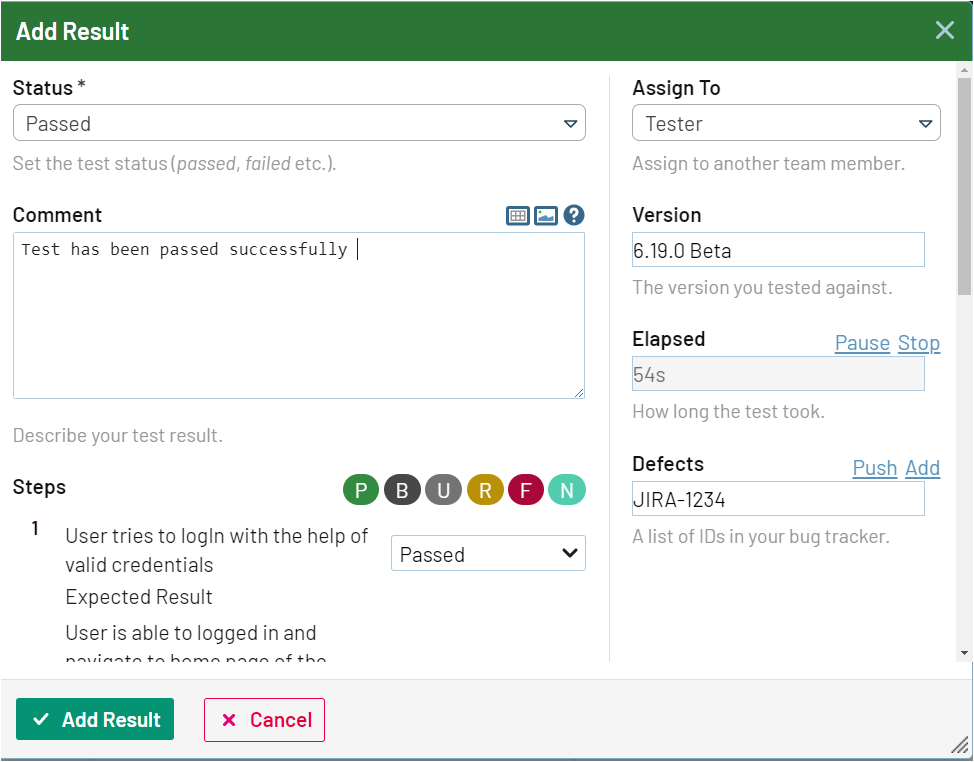Open the Status dropdown showing Passed

tap(299, 124)
